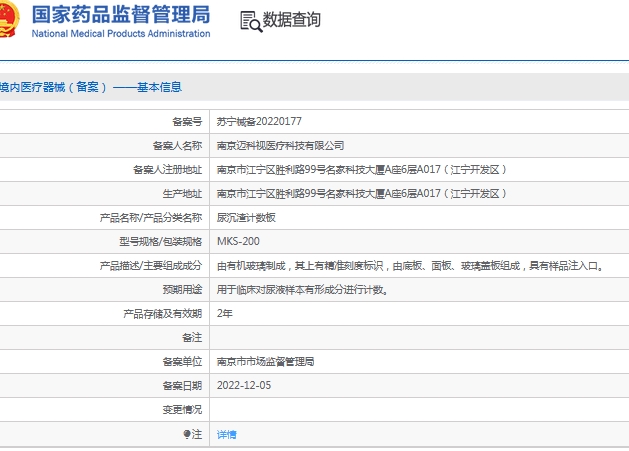
Task: Select product name 尿沉渣计数板
Action: 246,217
